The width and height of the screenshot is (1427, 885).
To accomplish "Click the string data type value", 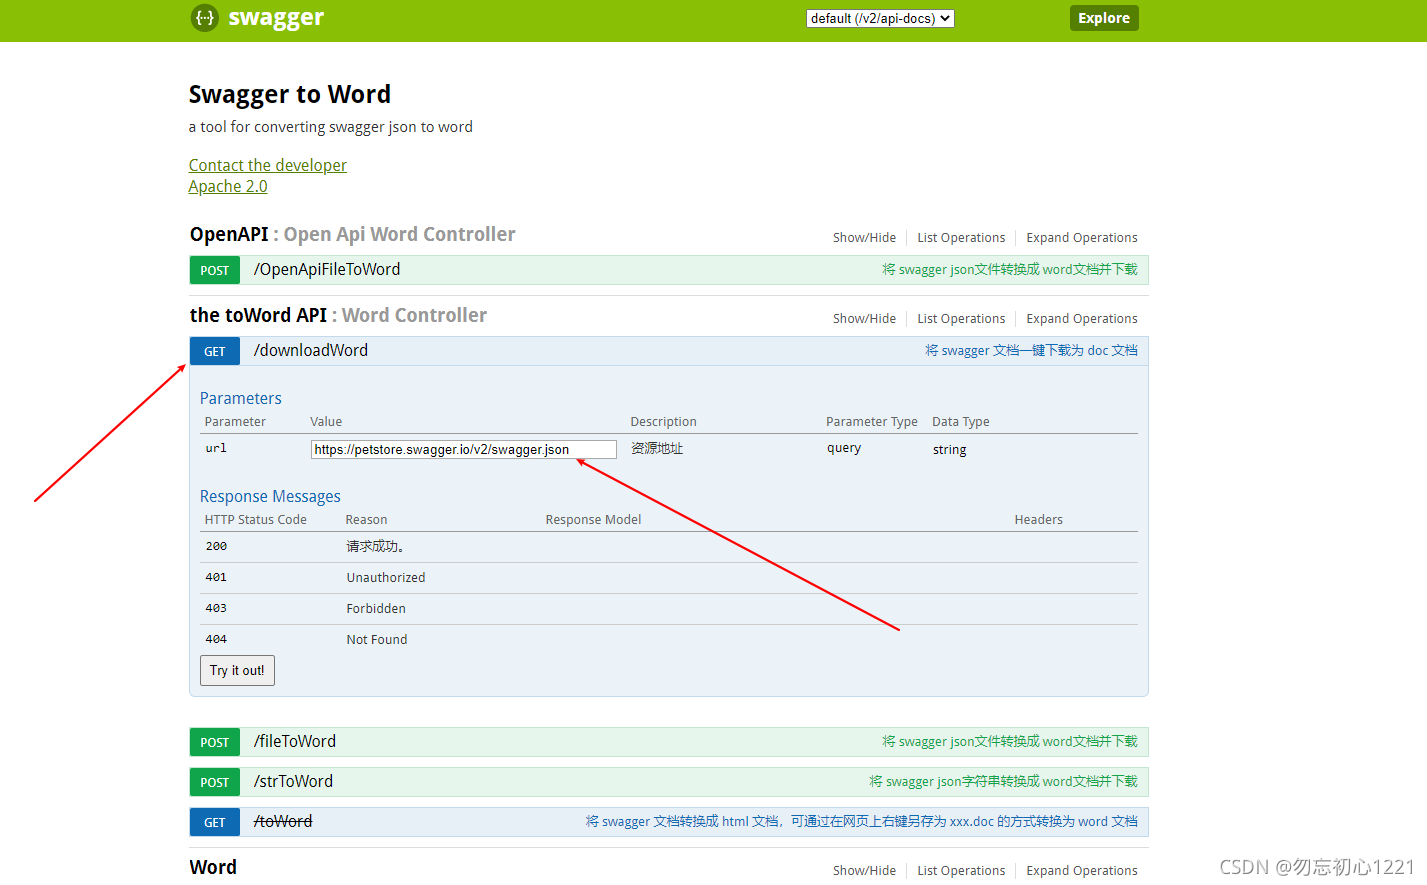I will 950,450.
